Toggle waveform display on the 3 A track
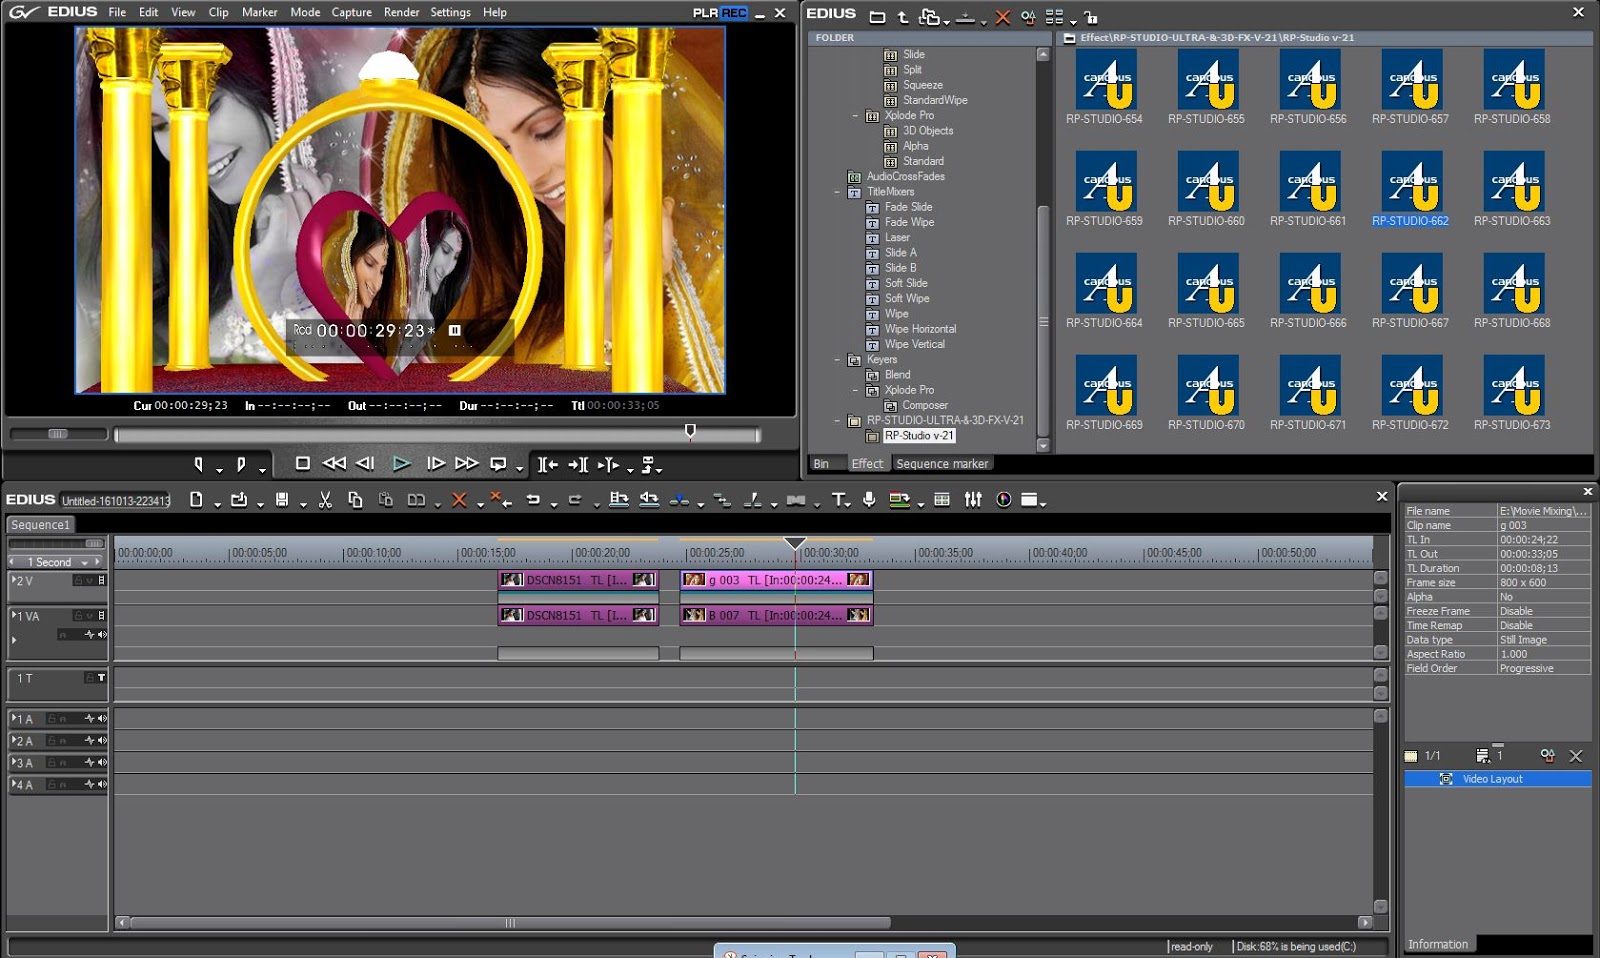Image resolution: width=1600 pixels, height=958 pixels. click(x=89, y=762)
